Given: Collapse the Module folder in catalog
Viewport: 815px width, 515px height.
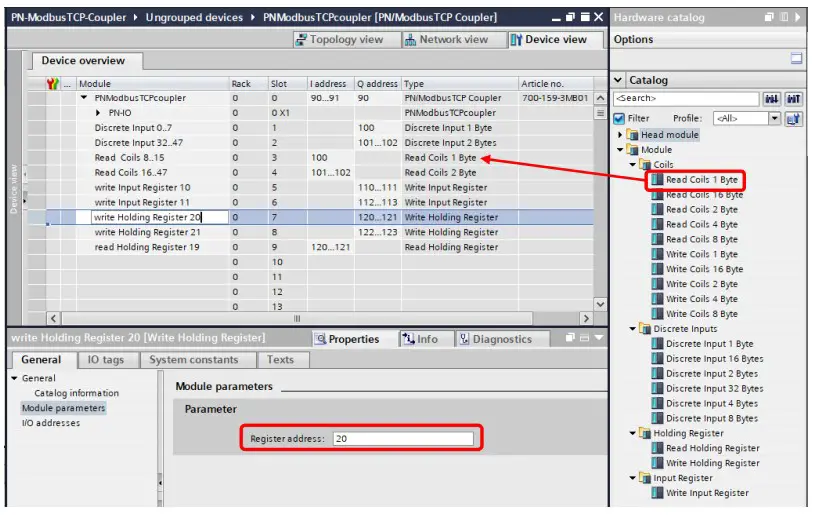Looking at the screenshot, I should click(x=620, y=150).
